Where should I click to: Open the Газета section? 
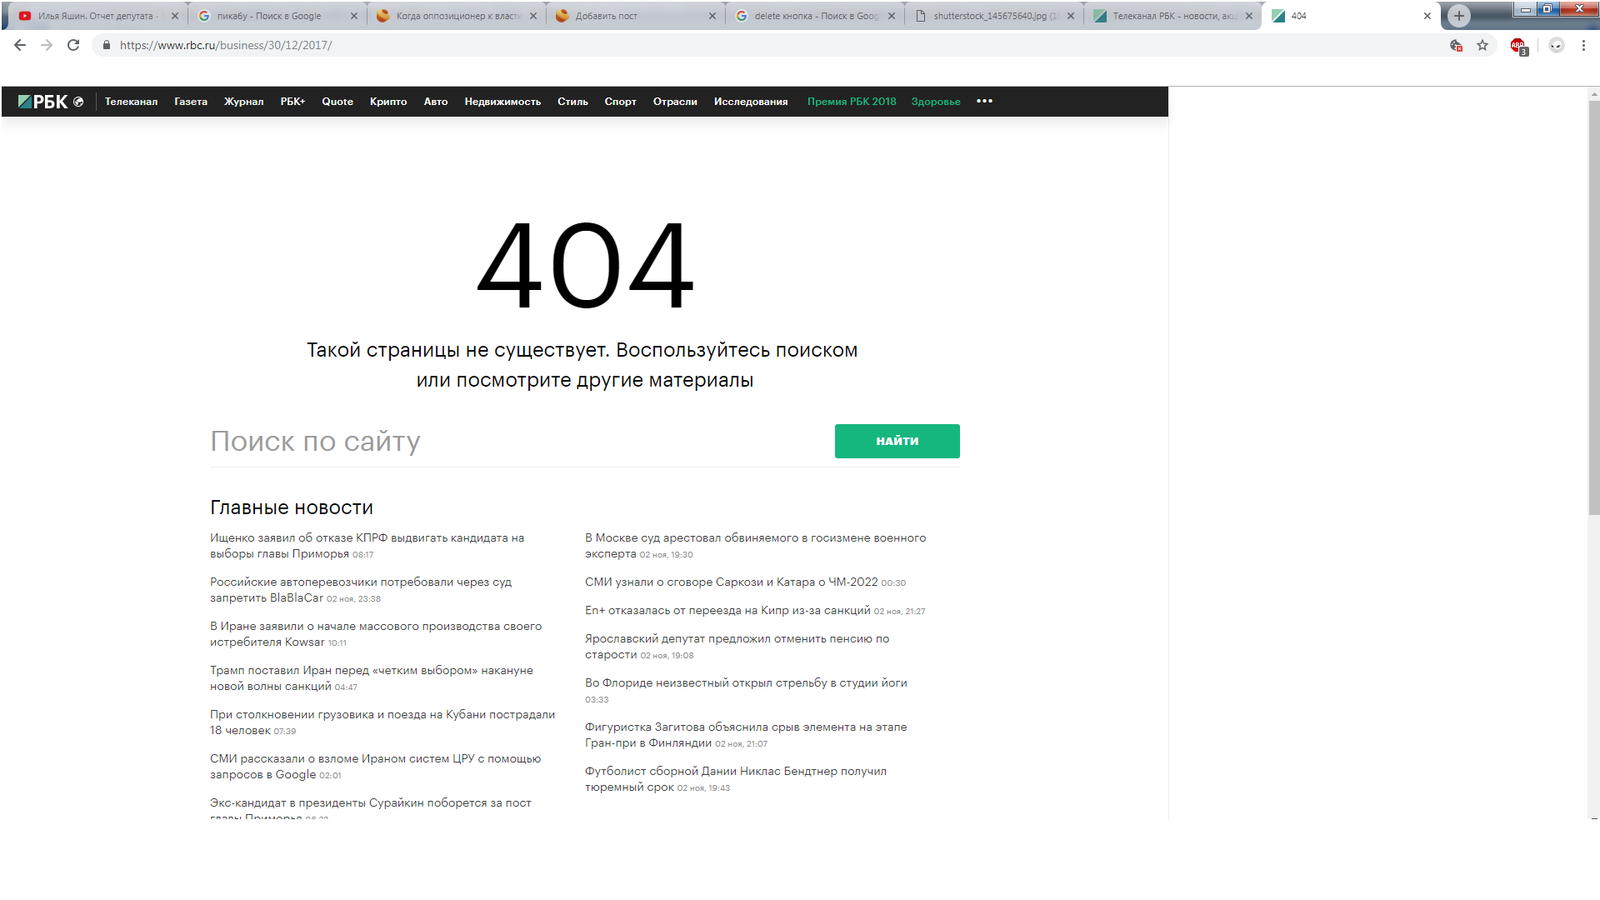pos(191,102)
